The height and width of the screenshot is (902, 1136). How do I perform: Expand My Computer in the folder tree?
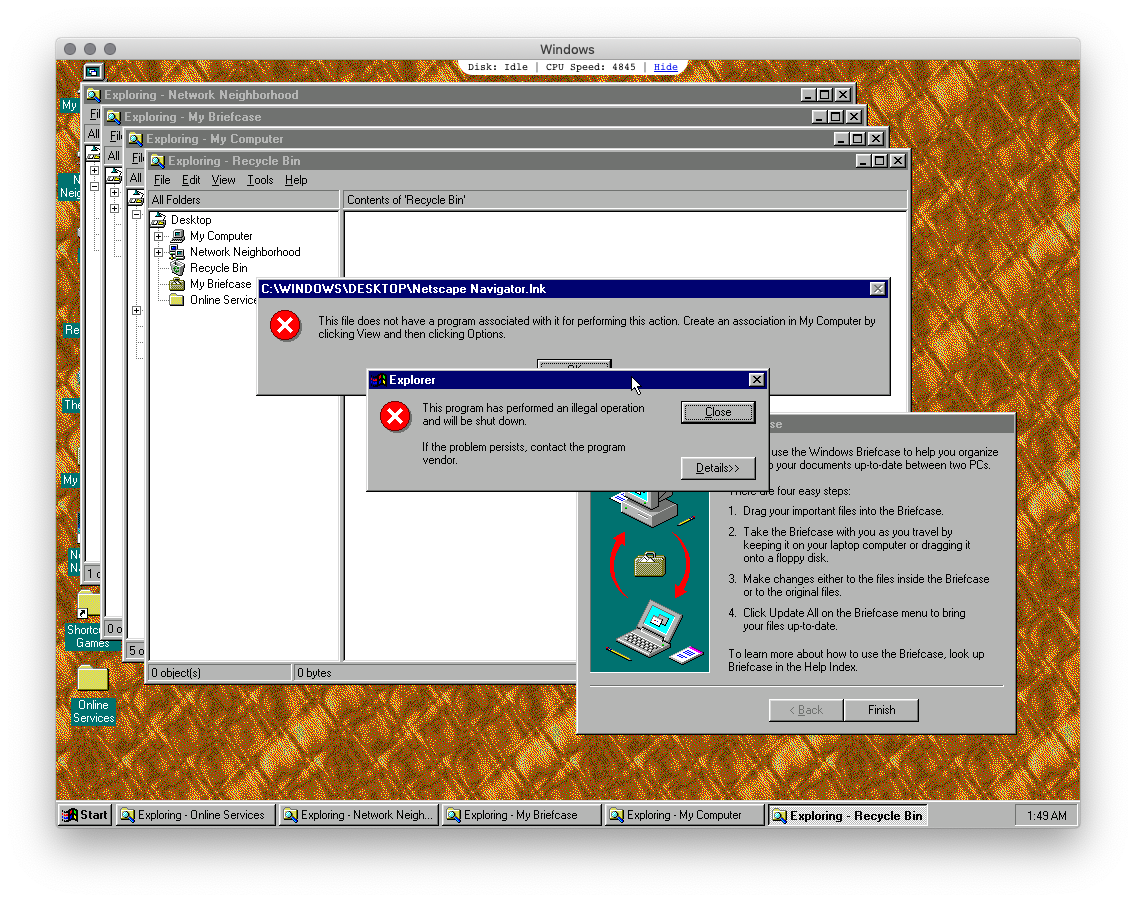(158, 235)
